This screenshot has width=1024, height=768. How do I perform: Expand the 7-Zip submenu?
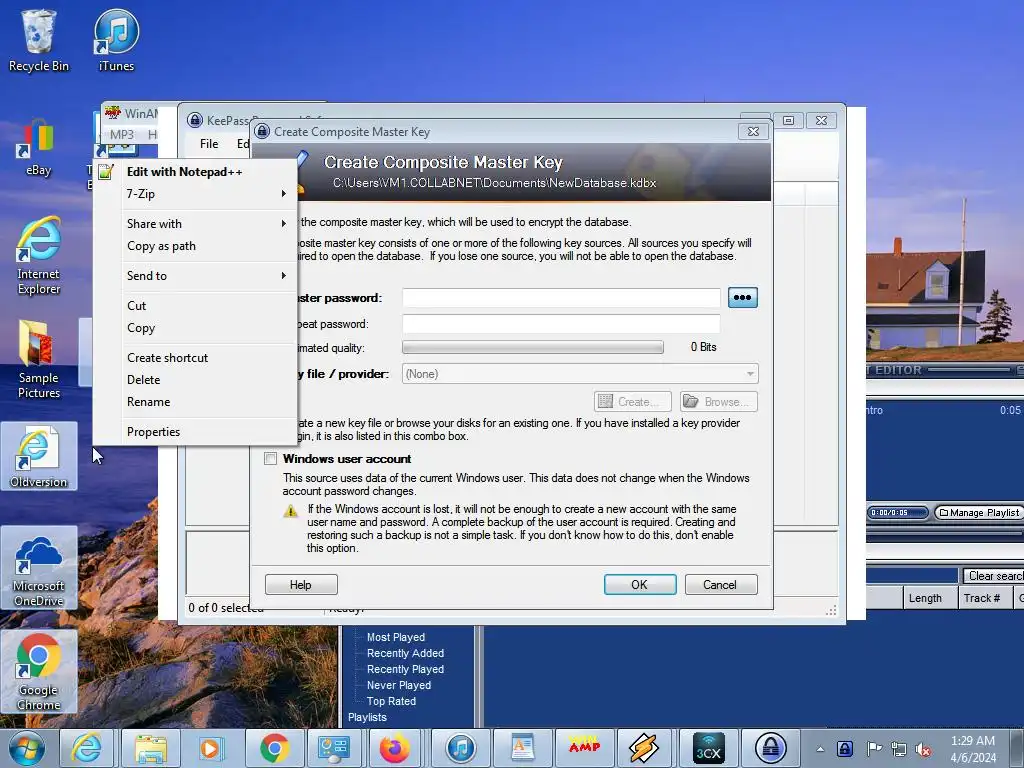click(x=196, y=194)
